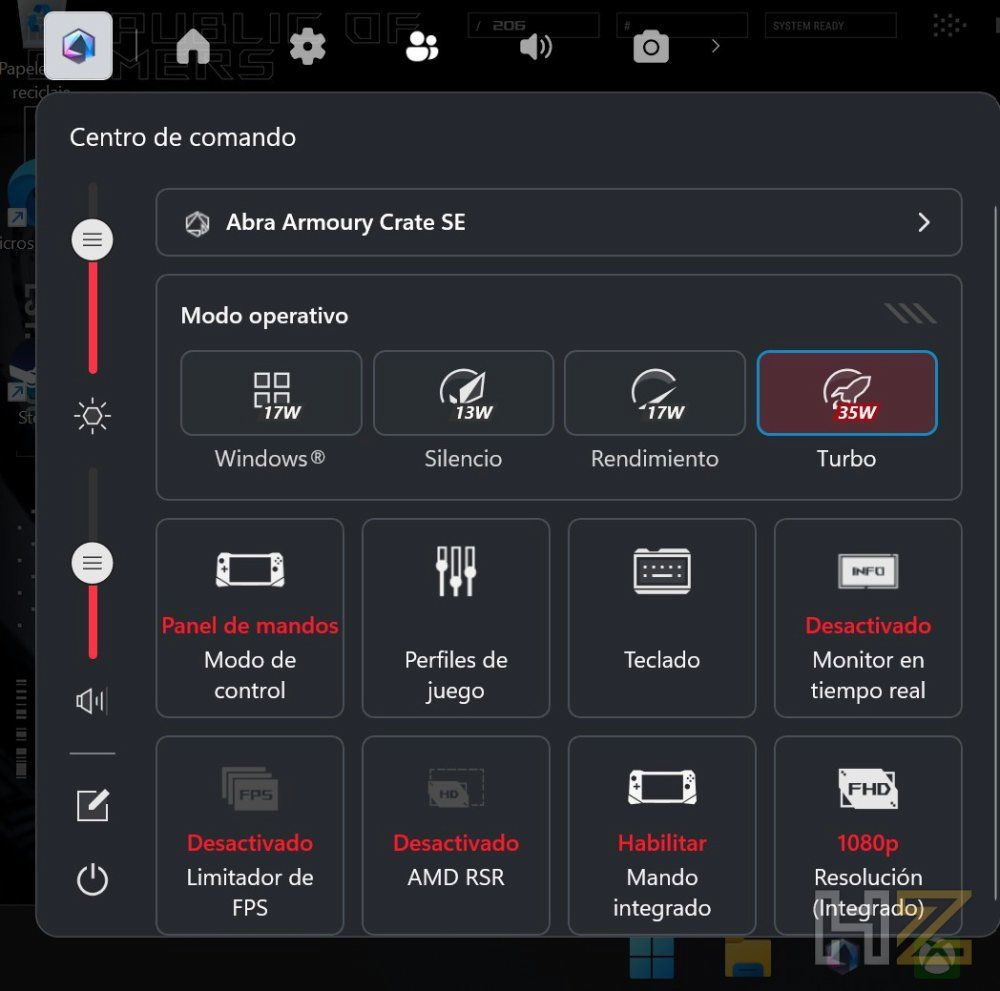Edit Command Center layout pencil icon

click(x=93, y=805)
